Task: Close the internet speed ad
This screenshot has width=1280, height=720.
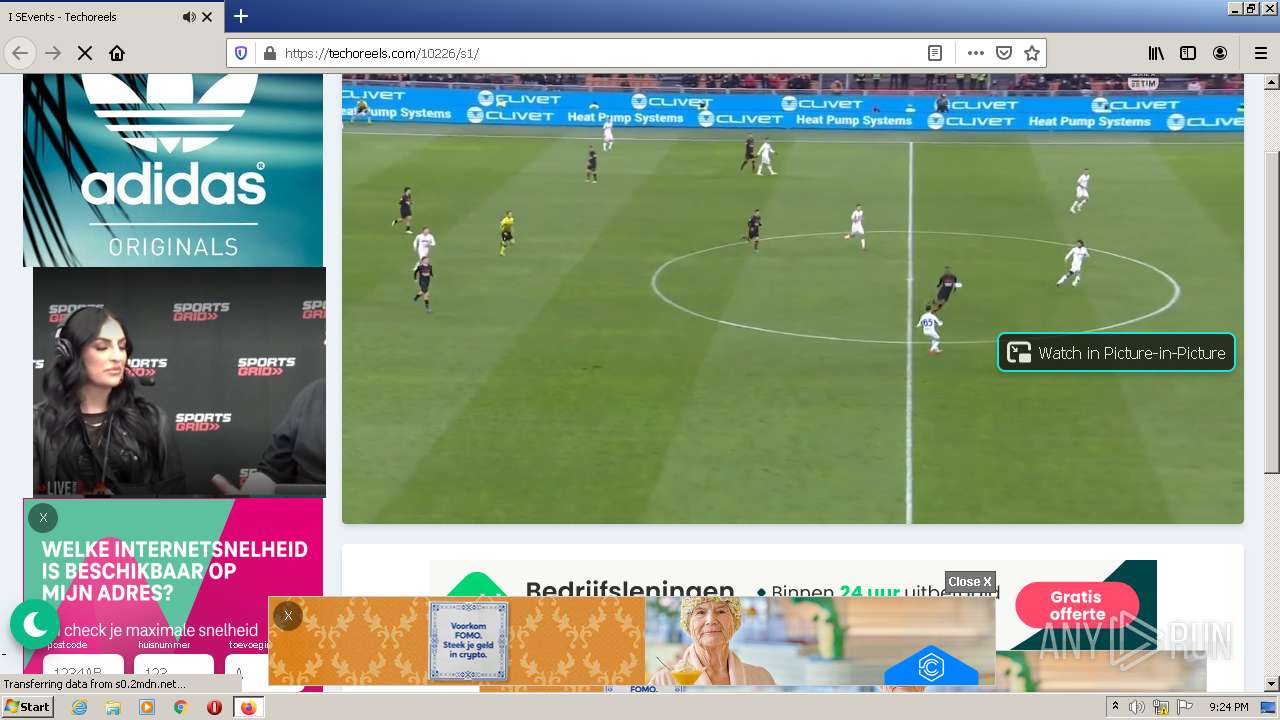Action: pyautogui.click(x=43, y=518)
